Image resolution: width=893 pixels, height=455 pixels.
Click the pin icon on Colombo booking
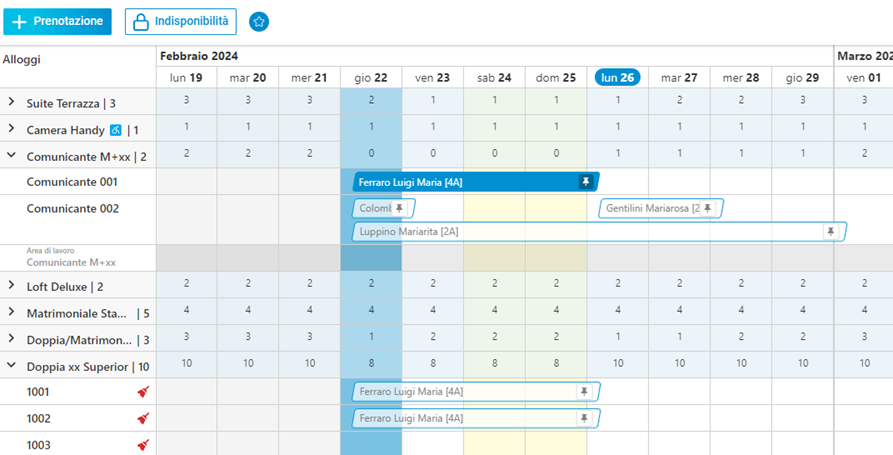pos(399,208)
